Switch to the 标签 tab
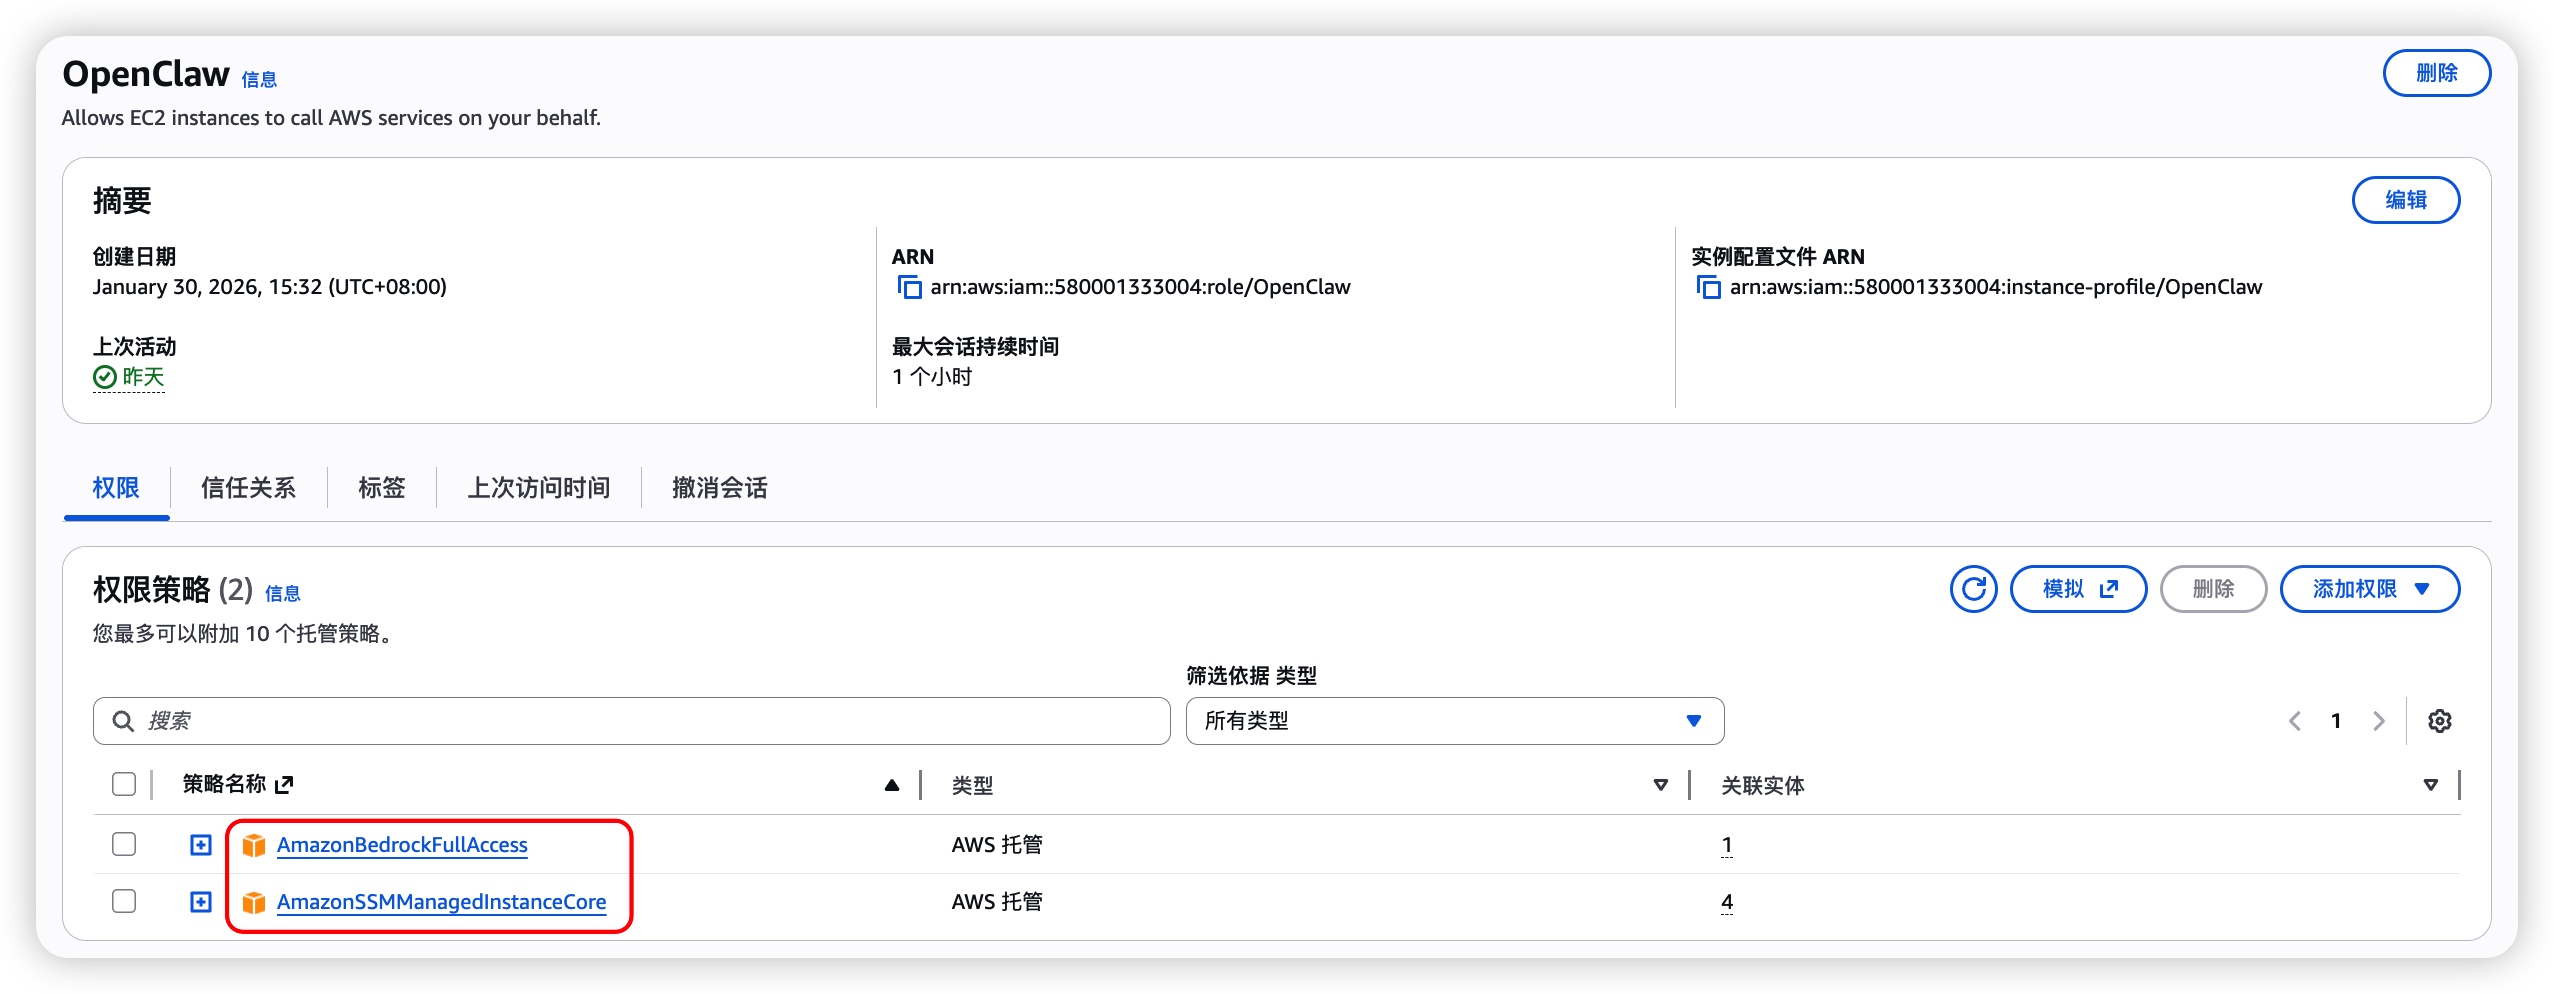The height and width of the screenshot is (994, 2554). [x=382, y=488]
